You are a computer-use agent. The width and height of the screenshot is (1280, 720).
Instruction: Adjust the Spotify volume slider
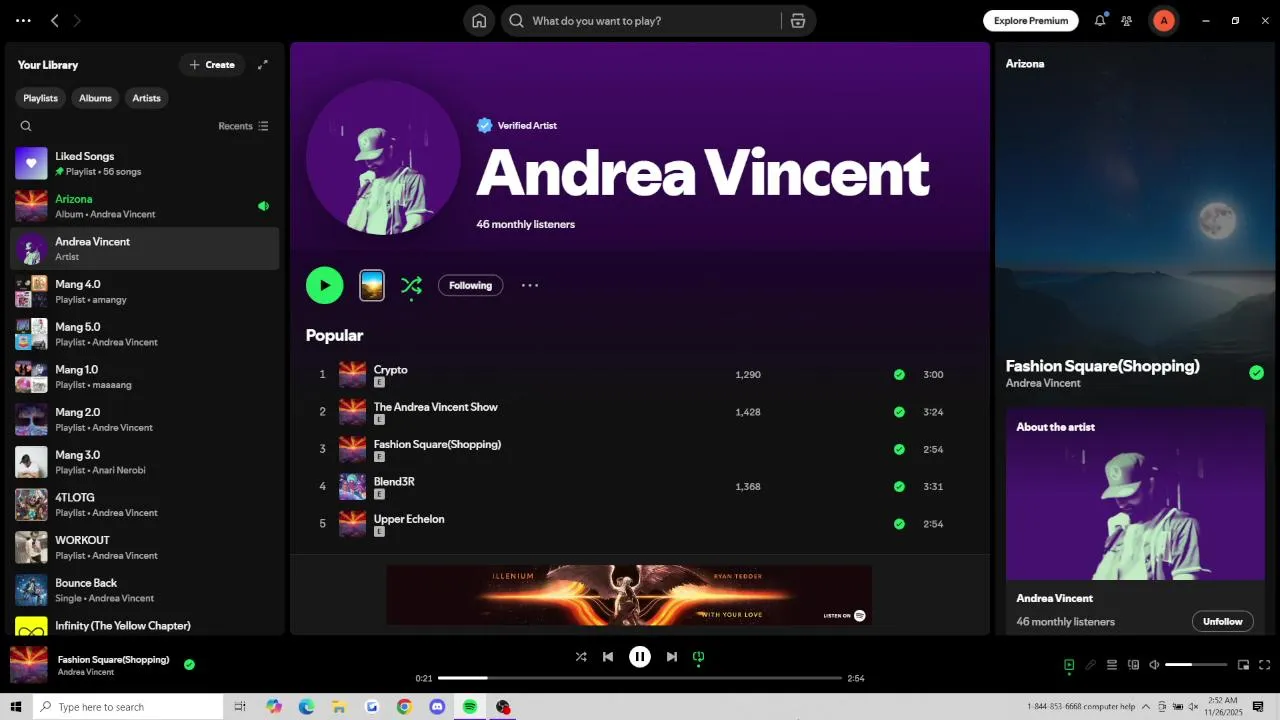1196,665
